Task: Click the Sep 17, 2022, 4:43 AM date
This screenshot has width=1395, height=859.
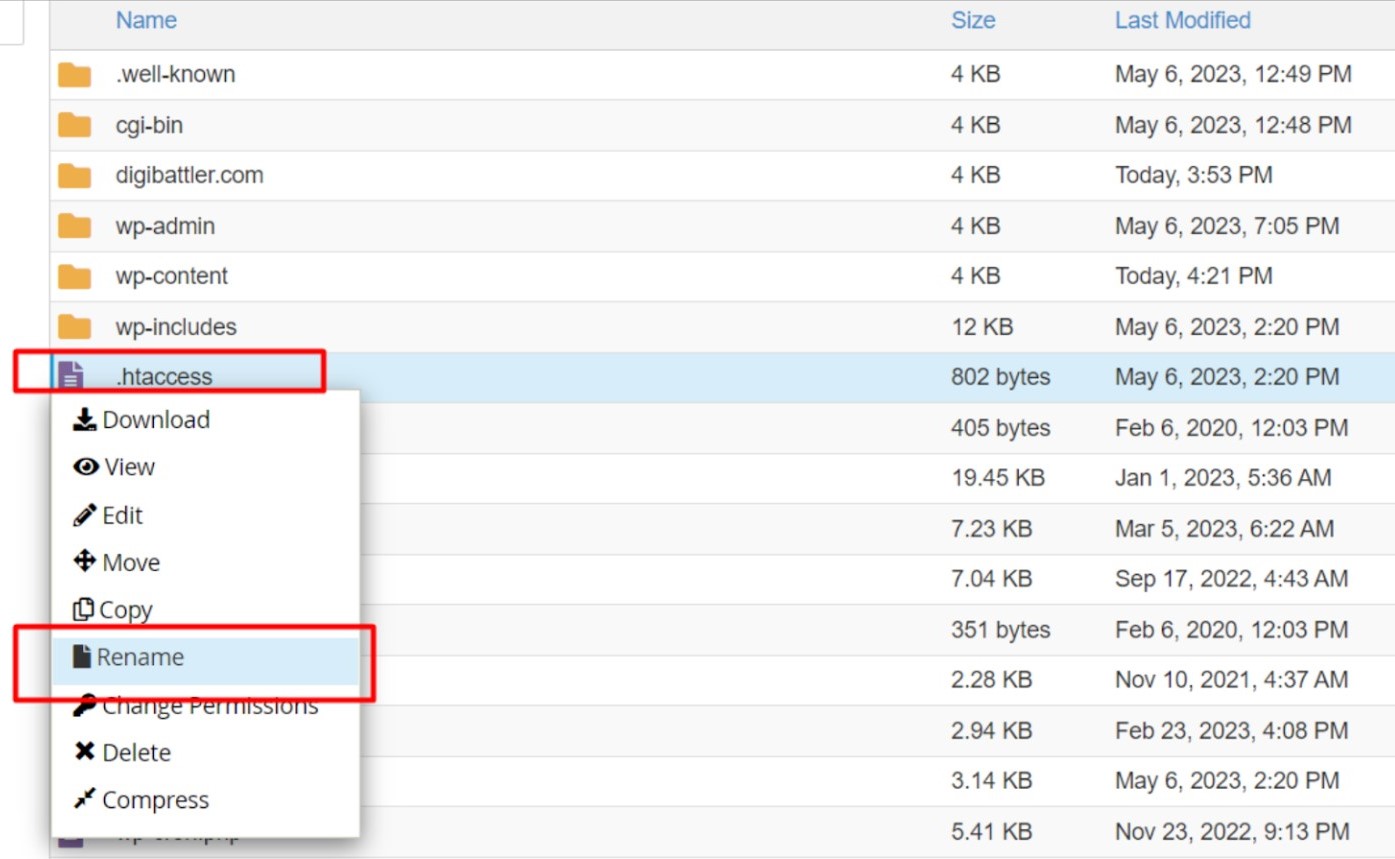Action: click(1232, 579)
